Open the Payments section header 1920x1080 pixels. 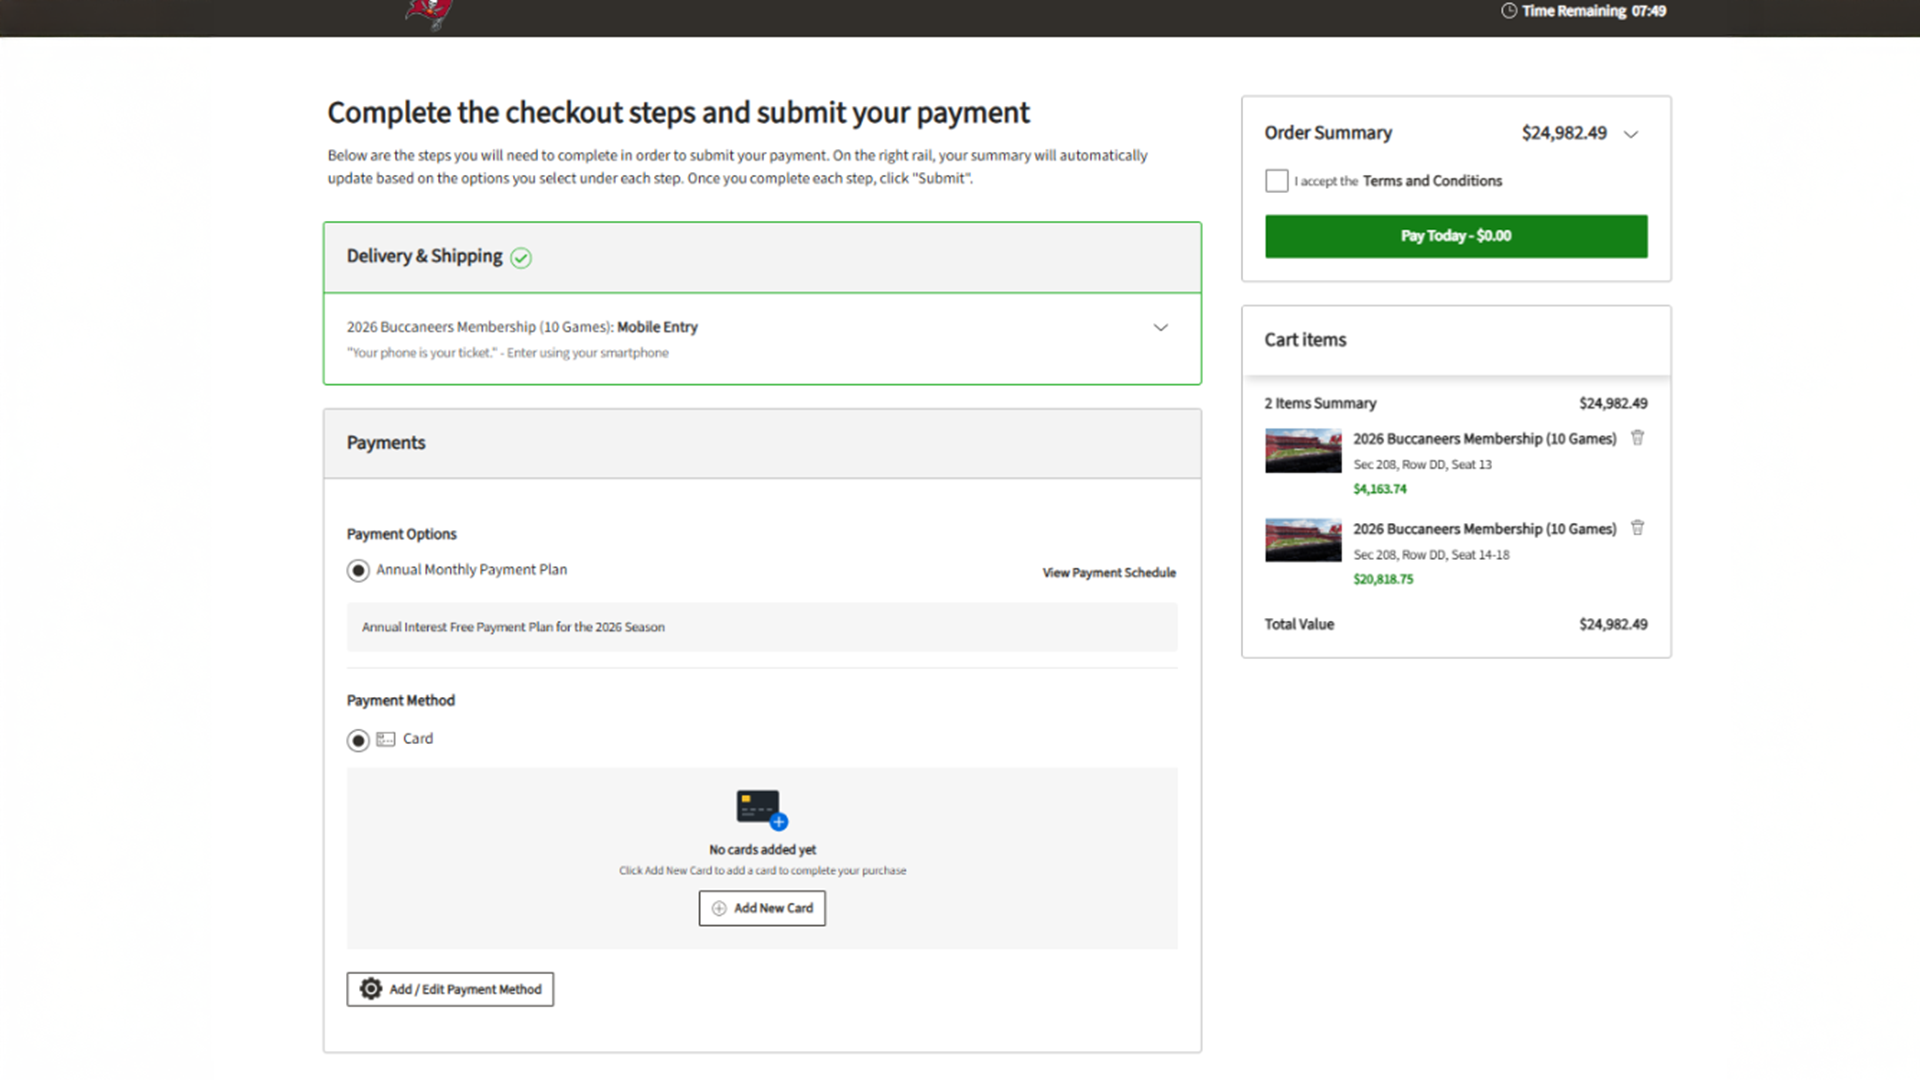[x=386, y=443]
